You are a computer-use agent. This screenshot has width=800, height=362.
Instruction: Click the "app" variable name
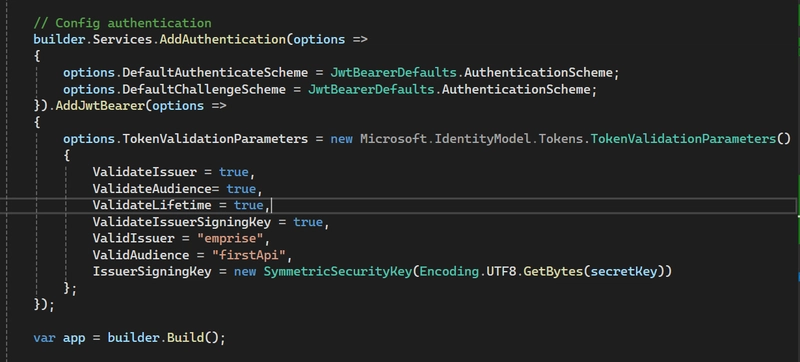point(74,338)
